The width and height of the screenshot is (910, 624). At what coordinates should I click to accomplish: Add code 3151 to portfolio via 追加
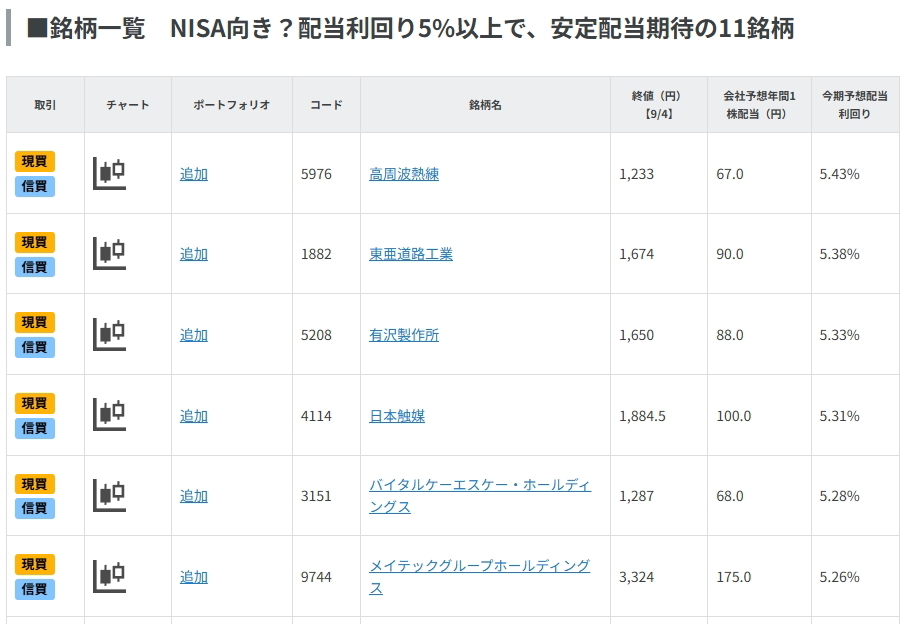194,496
